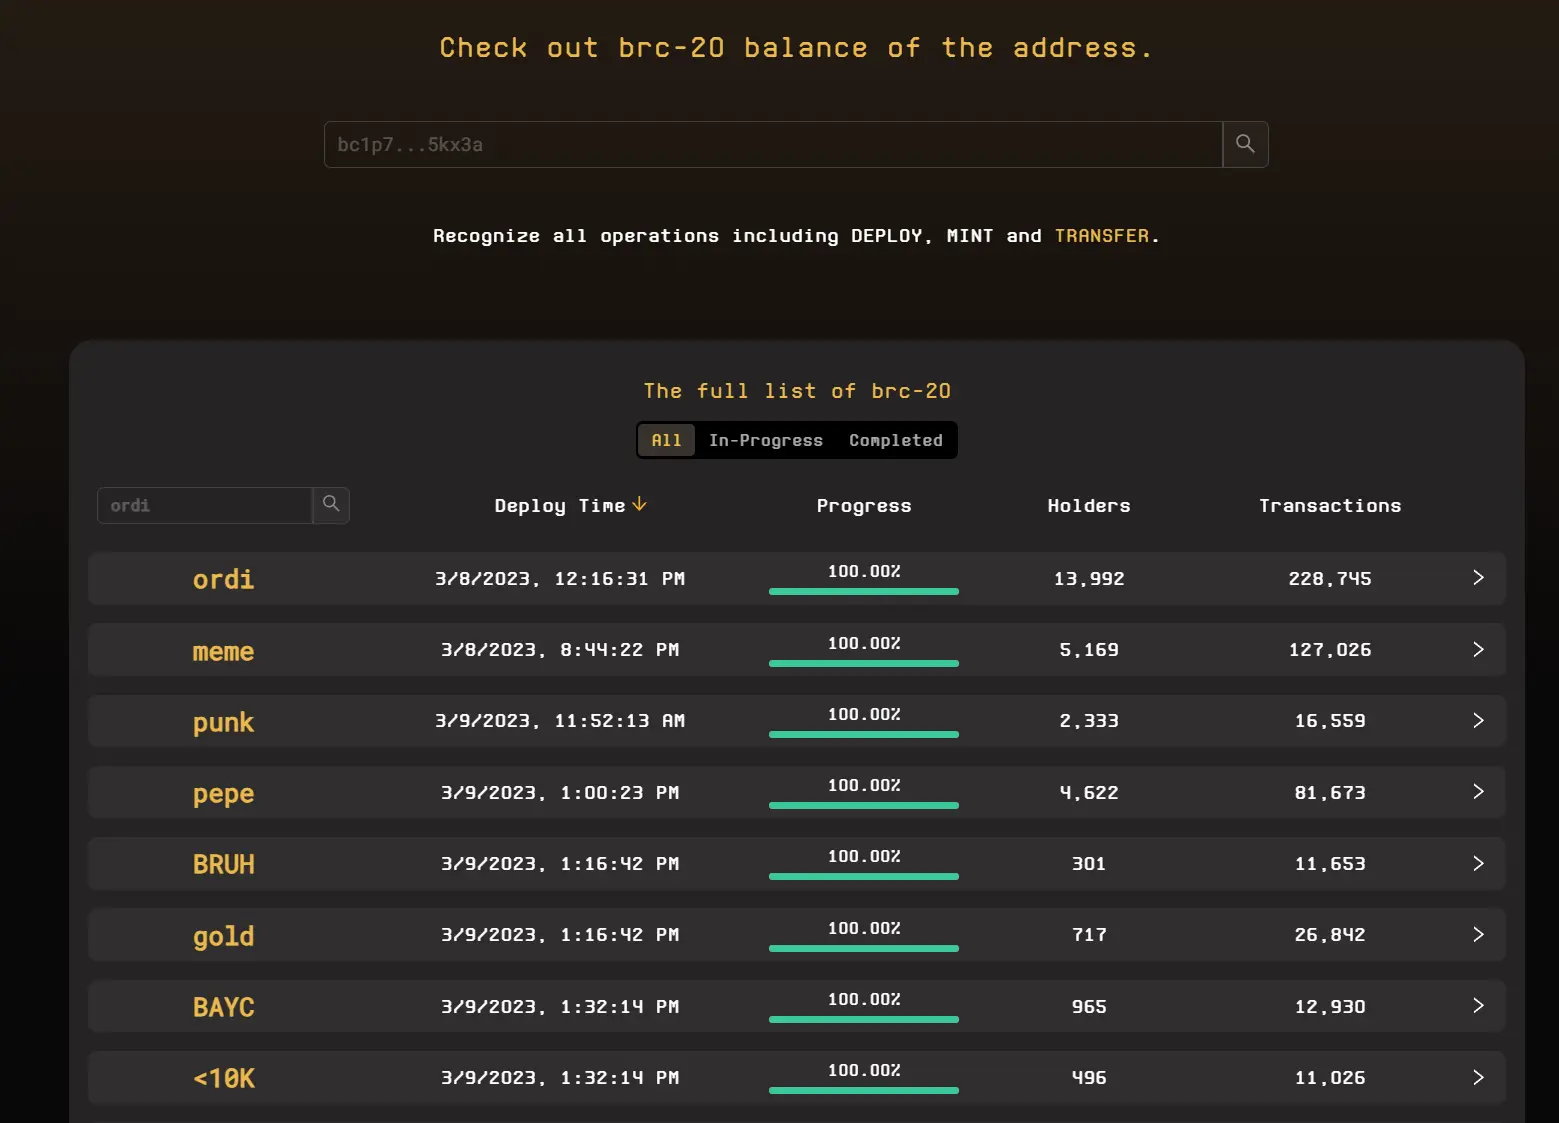1559x1123 pixels.
Task: Click ordi 100.00% progress bar
Action: point(864,592)
